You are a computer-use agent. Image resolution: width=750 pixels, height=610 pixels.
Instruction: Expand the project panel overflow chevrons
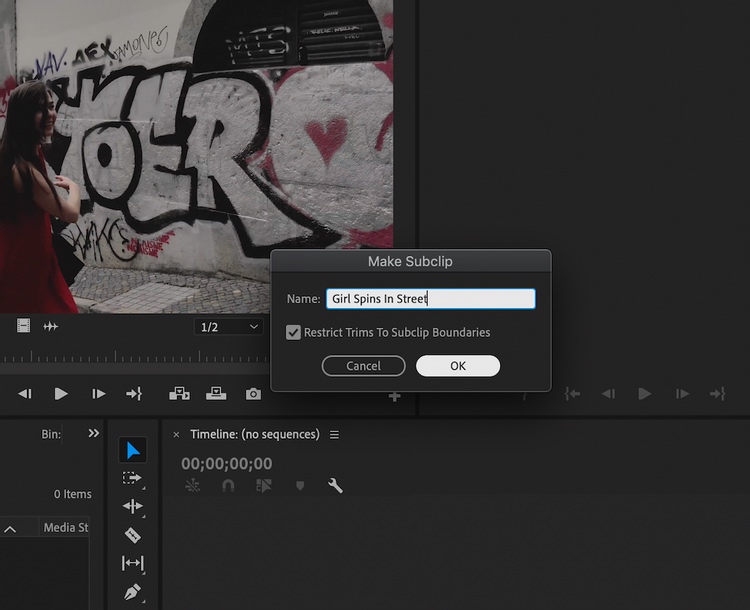pos(94,434)
